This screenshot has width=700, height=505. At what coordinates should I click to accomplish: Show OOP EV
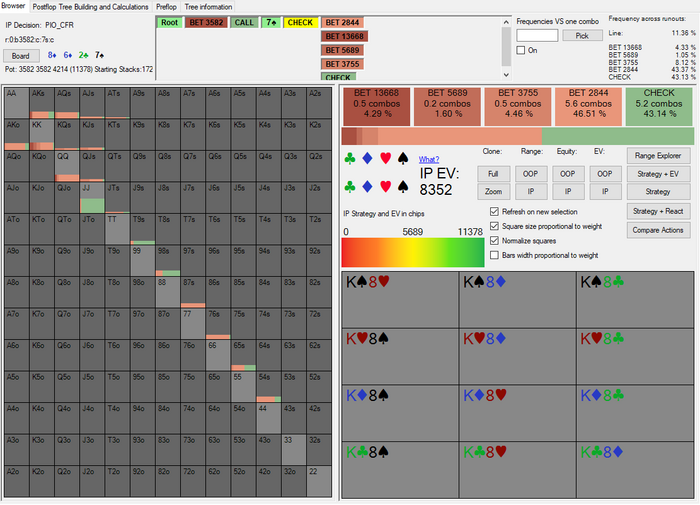point(605,174)
